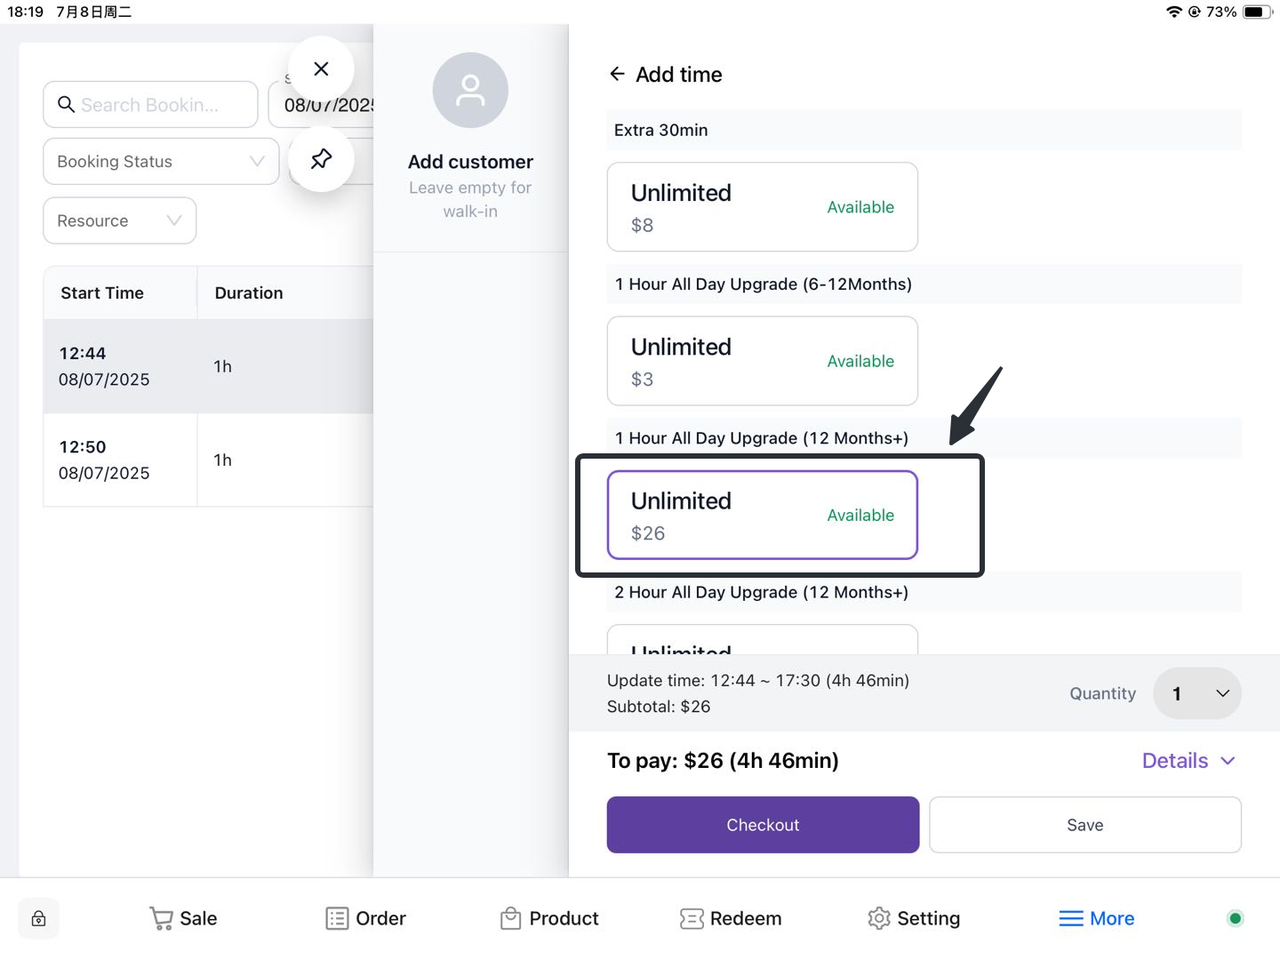The height and width of the screenshot is (960, 1280).
Task: Open the More menu
Action: (1097, 918)
